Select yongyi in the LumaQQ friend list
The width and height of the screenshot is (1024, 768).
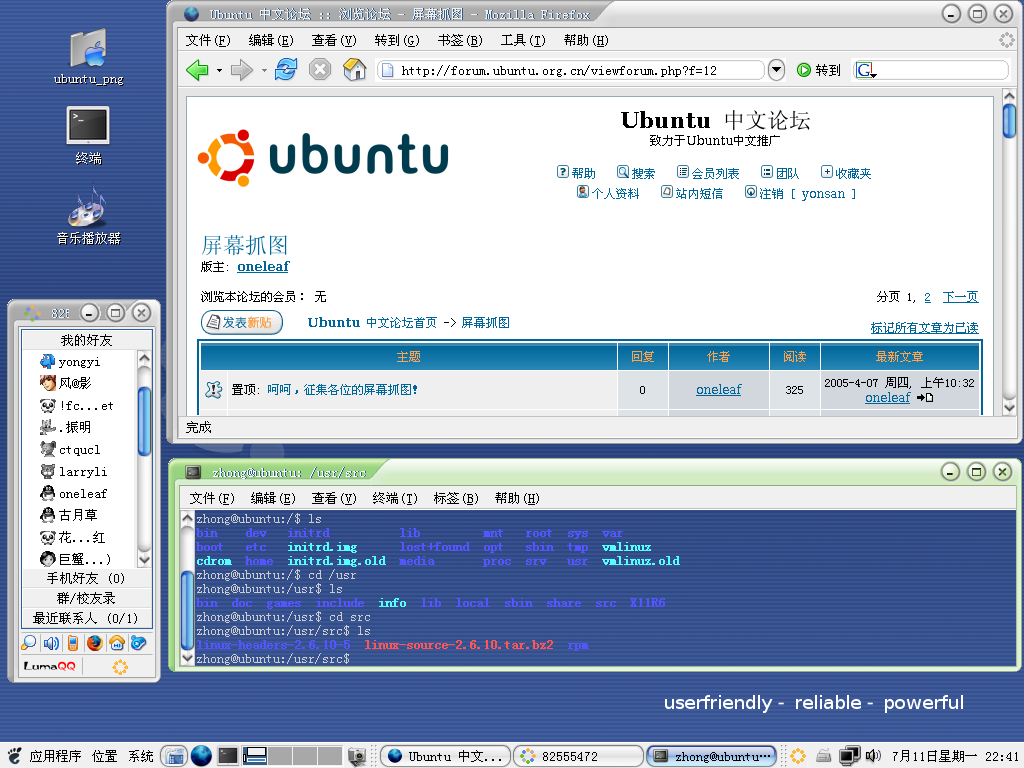click(79, 362)
